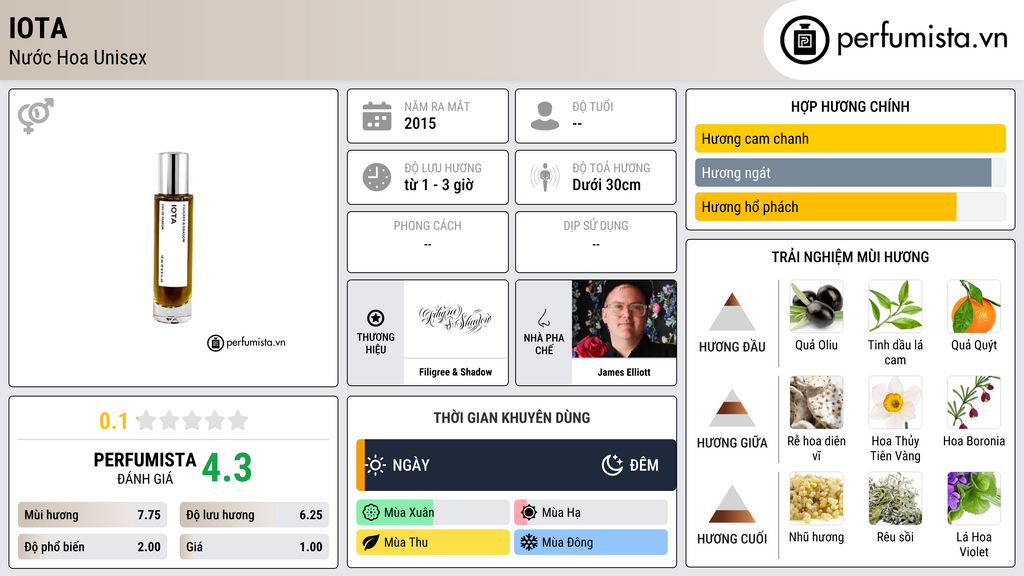Screen dimensions: 1024x576
Task: Click the Hợp Hương Chính heading
Action: 850,106
